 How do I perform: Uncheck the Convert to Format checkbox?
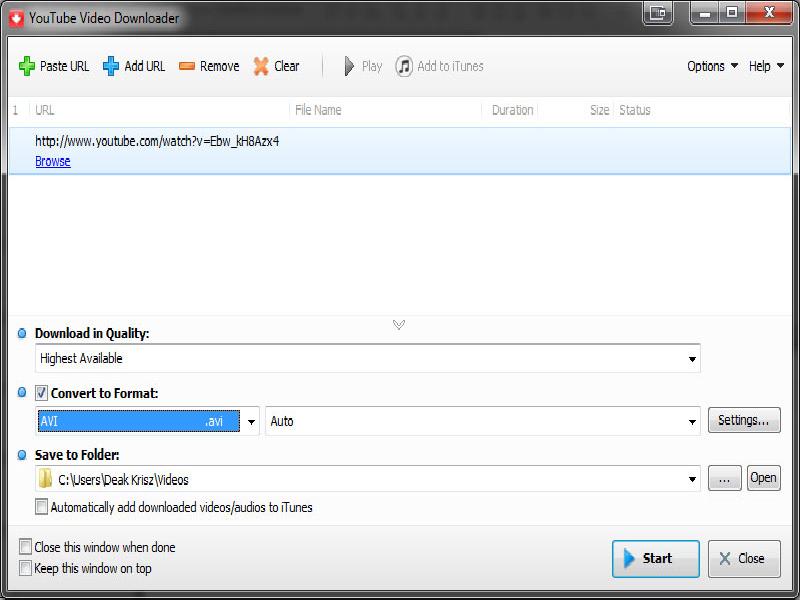point(41,393)
